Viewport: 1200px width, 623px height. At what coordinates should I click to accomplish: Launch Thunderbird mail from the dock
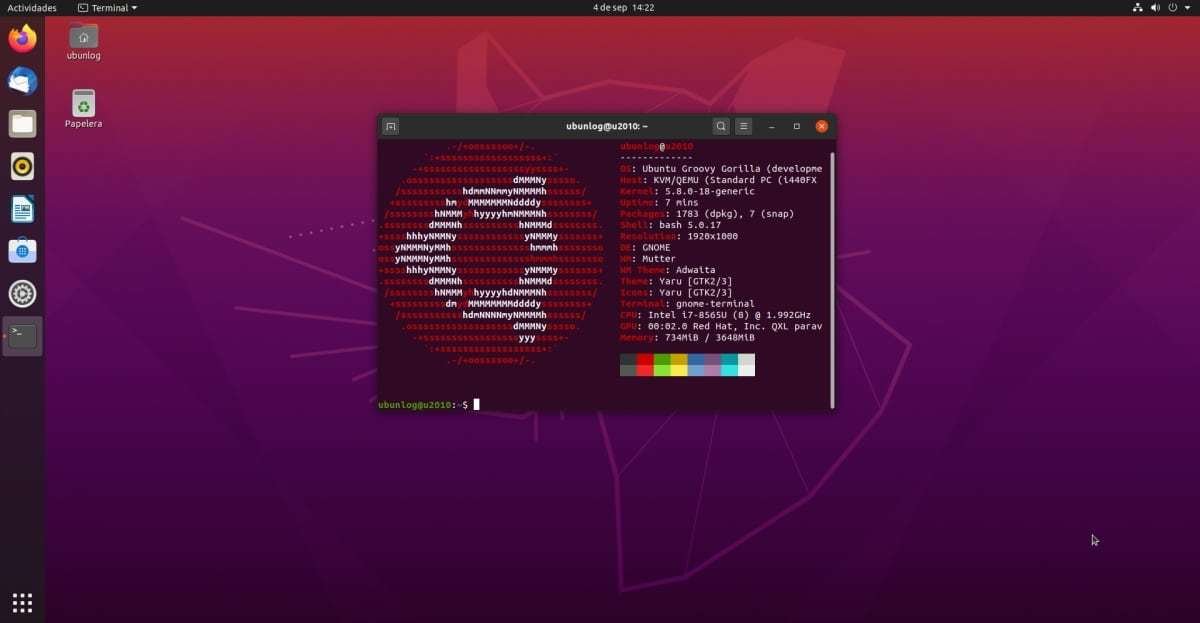[x=22, y=81]
